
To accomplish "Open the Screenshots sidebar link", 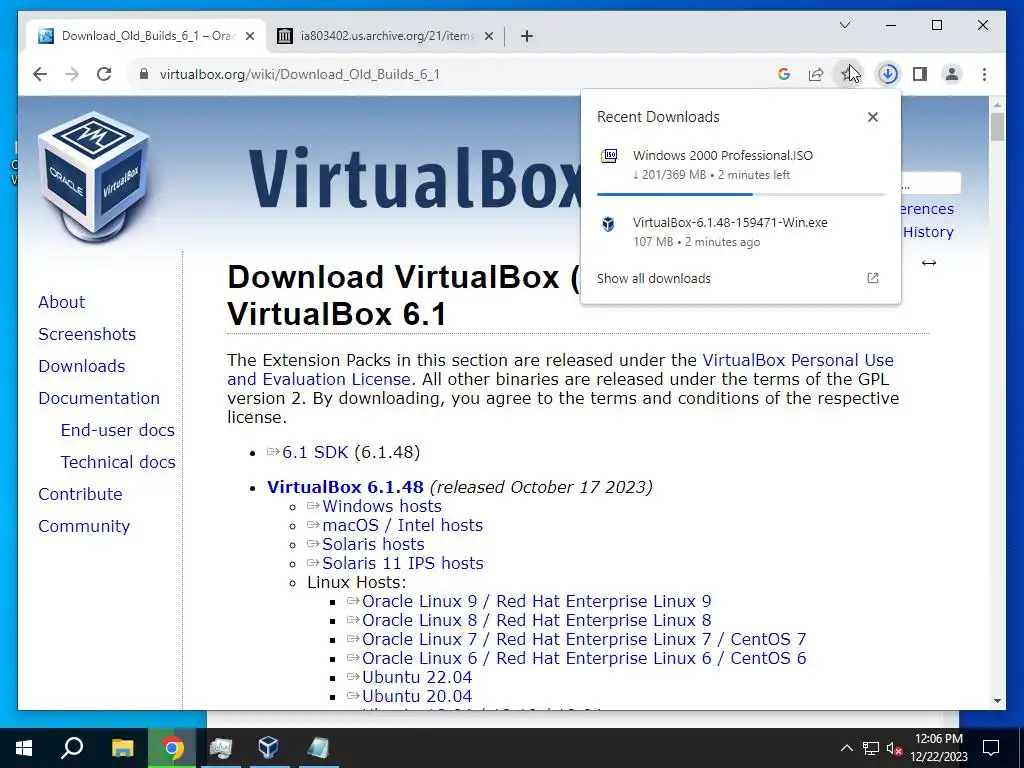I will [x=87, y=334].
